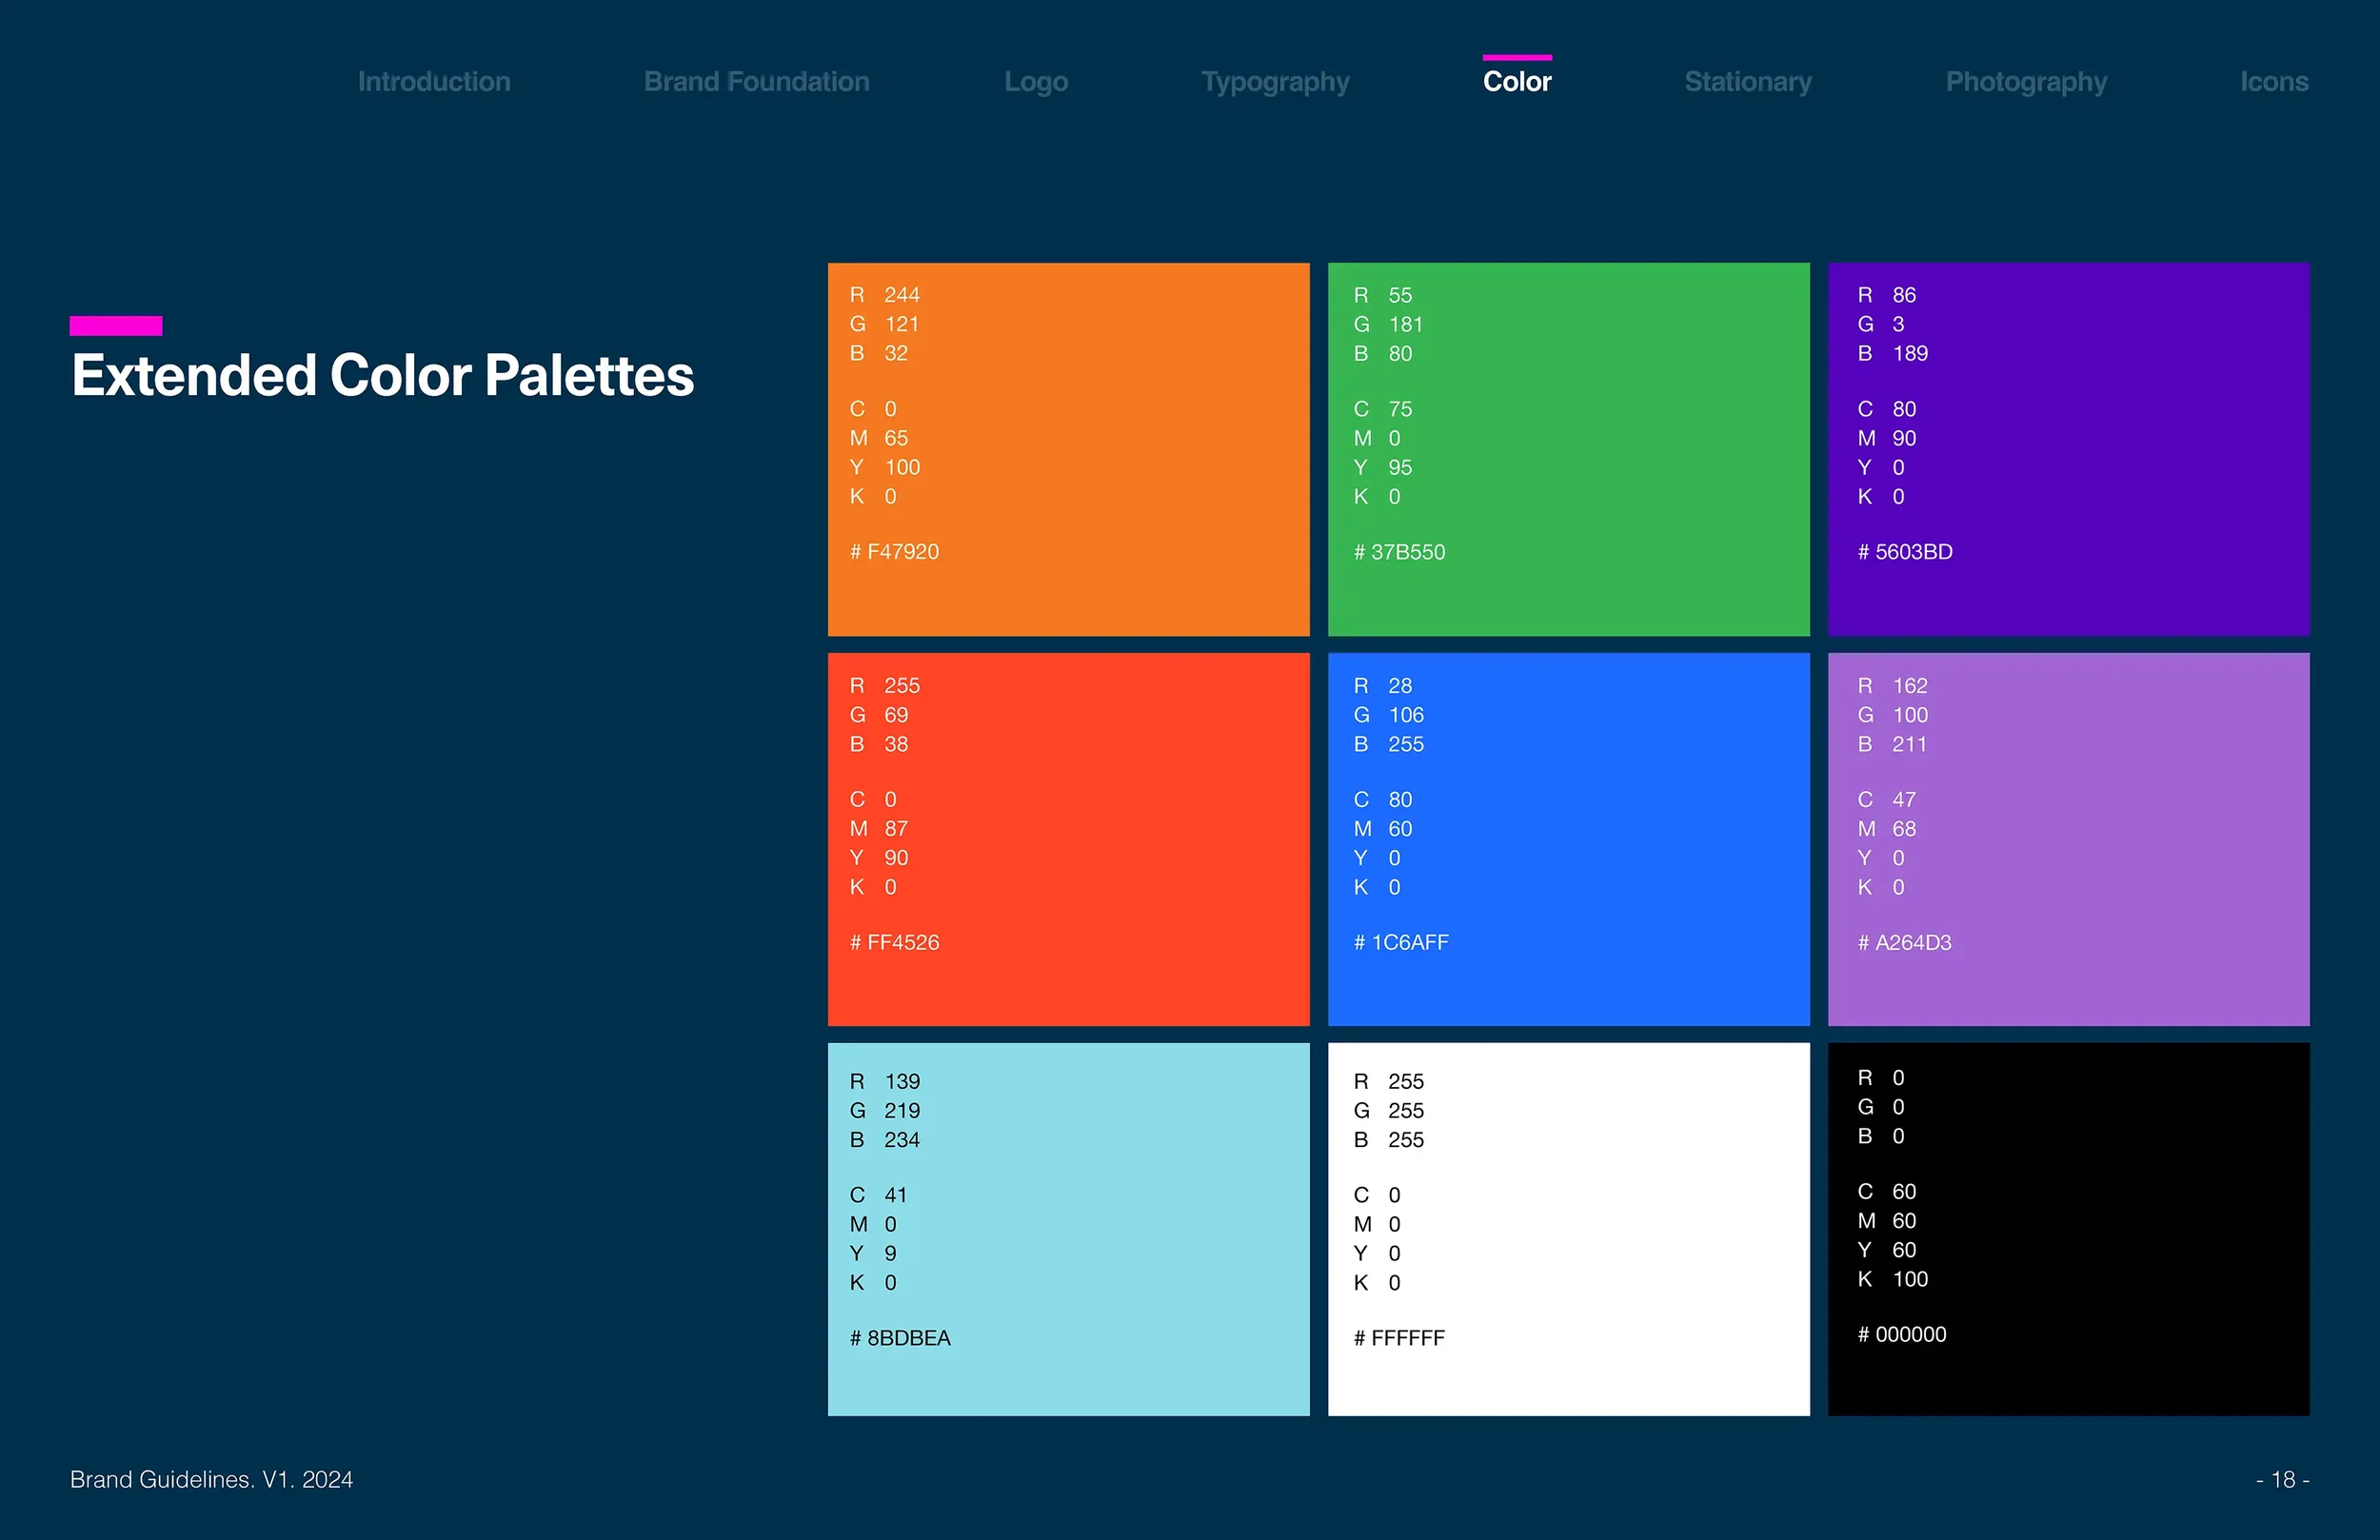Switch to Brand Foundation section
Viewport: 2380px width, 1540px height.
tap(756, 82)
